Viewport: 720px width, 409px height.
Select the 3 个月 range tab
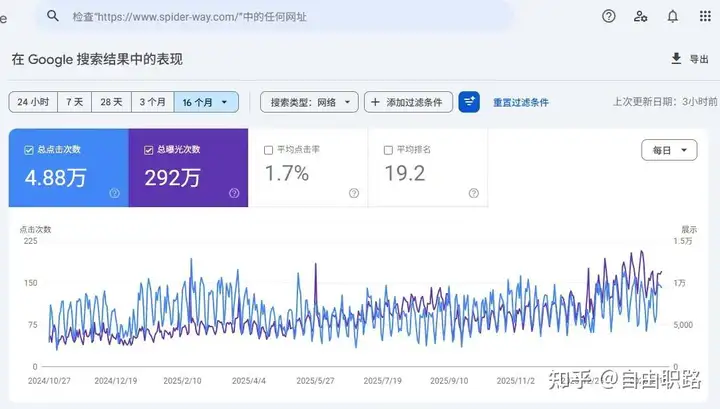point(153,102)
